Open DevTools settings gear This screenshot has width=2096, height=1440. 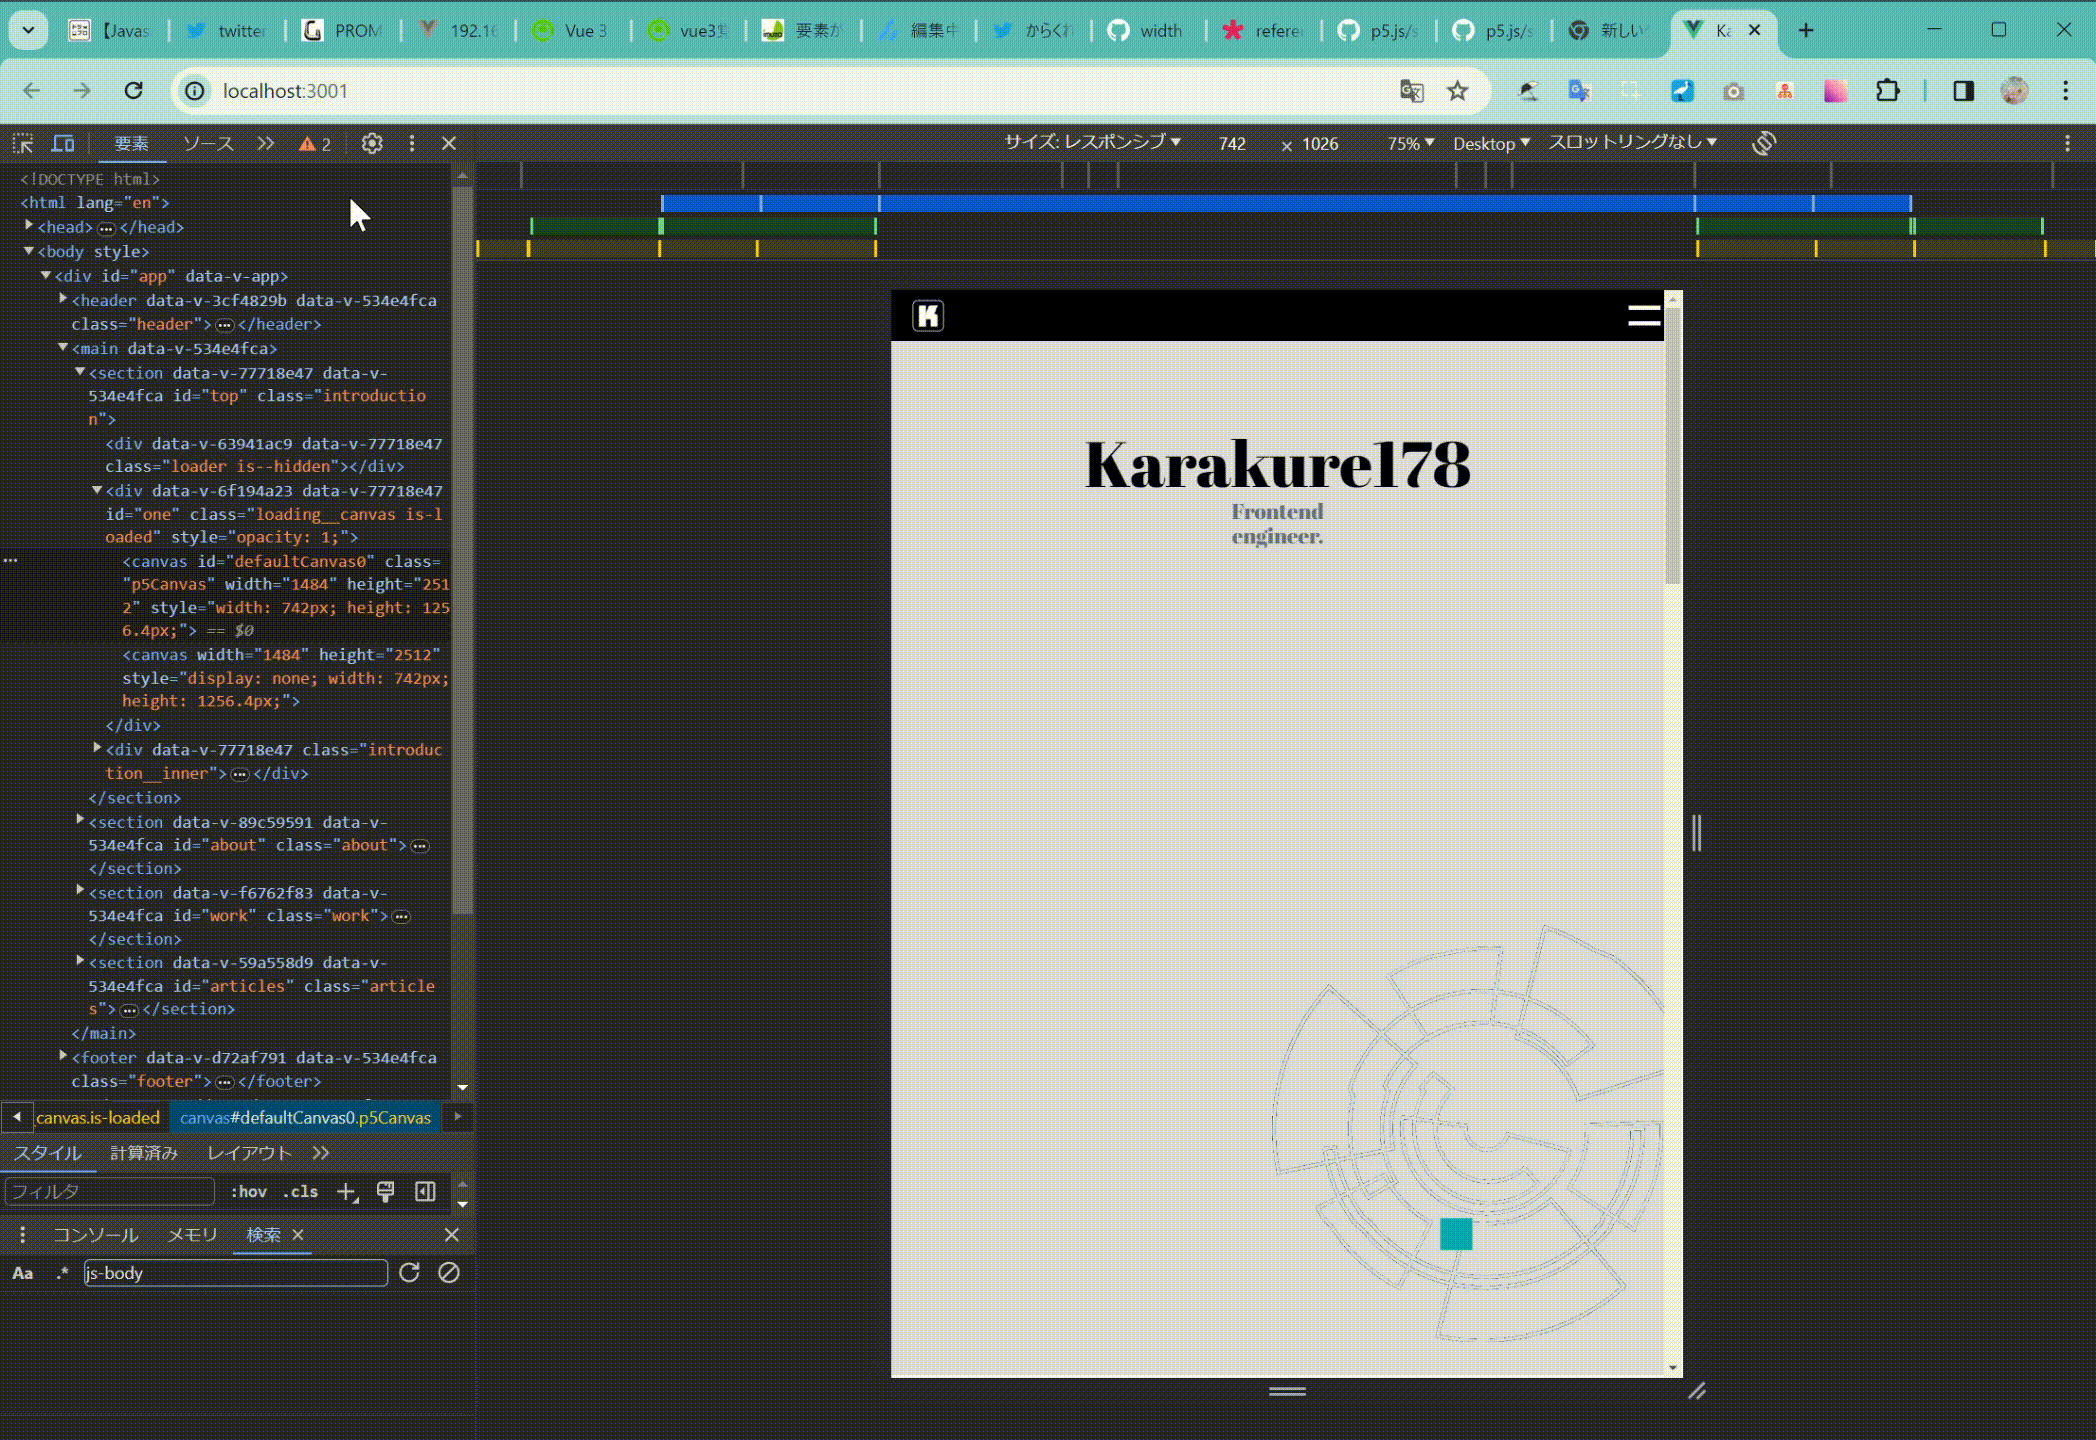(372, 144)
